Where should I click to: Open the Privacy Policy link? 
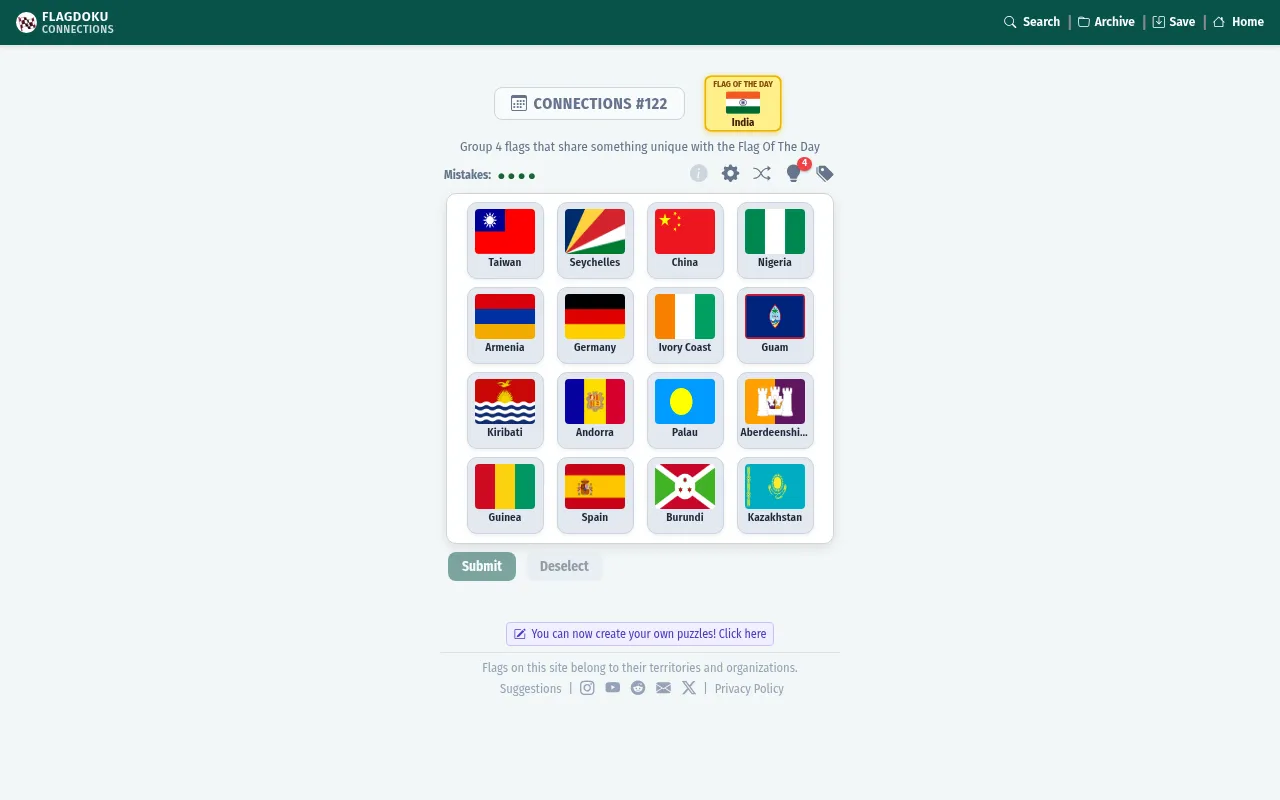(749, 689)
